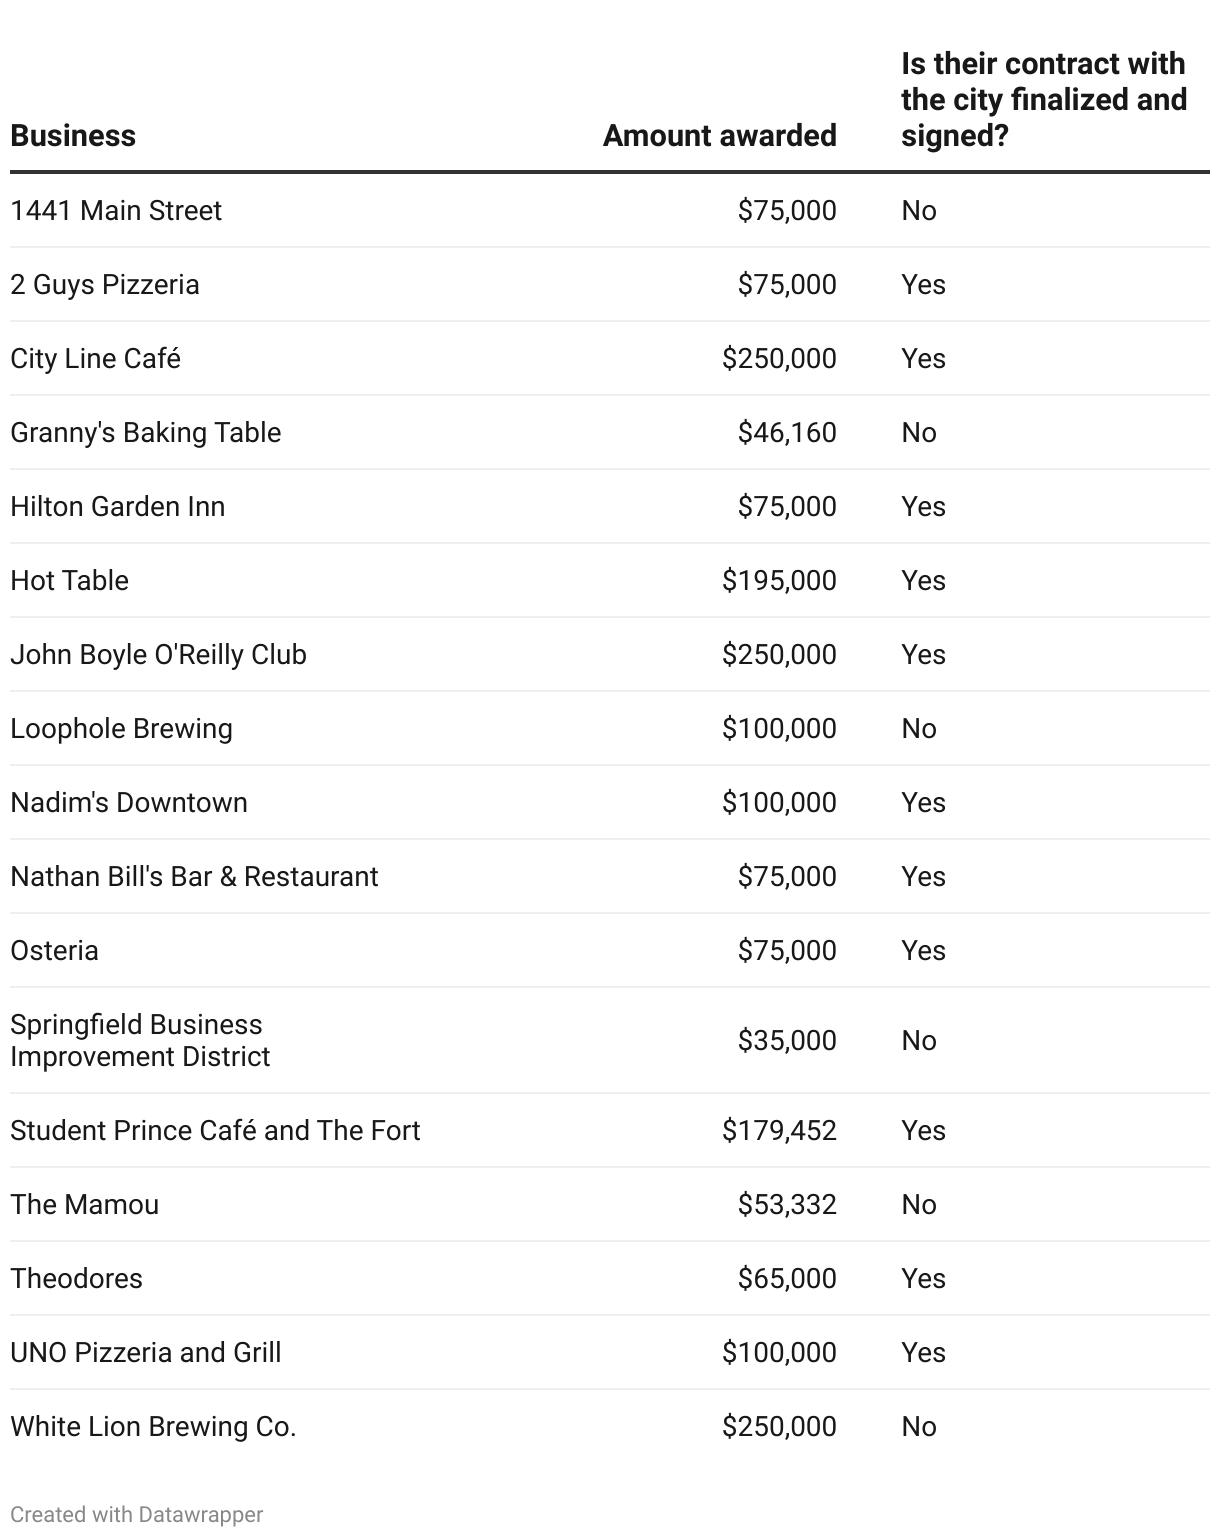1220x1538 pixels.
Task: Click the contract finalized and signed header
Action: click(x=1043, y=100)
